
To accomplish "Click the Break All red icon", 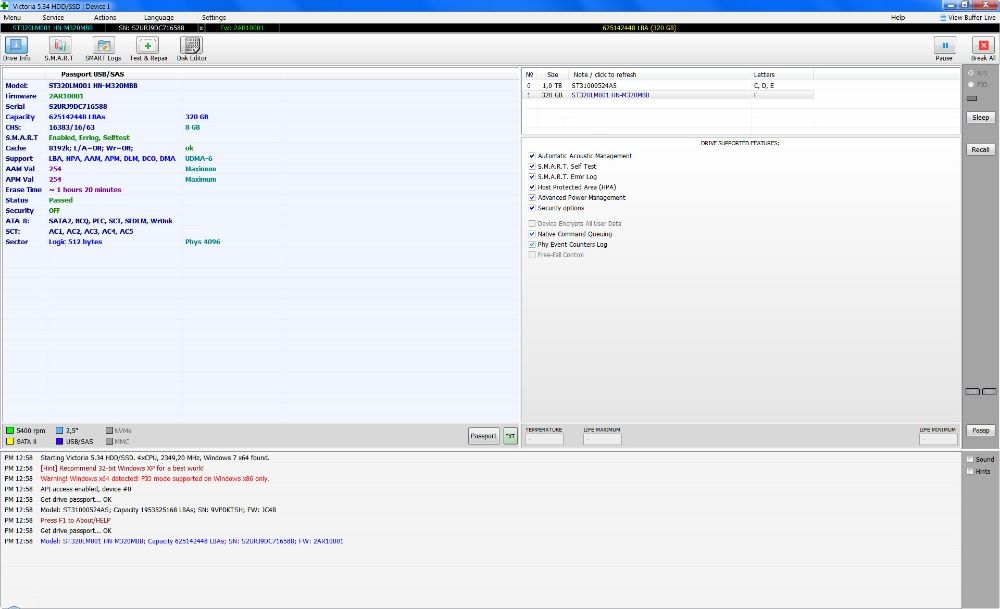I will pos(983,46).
